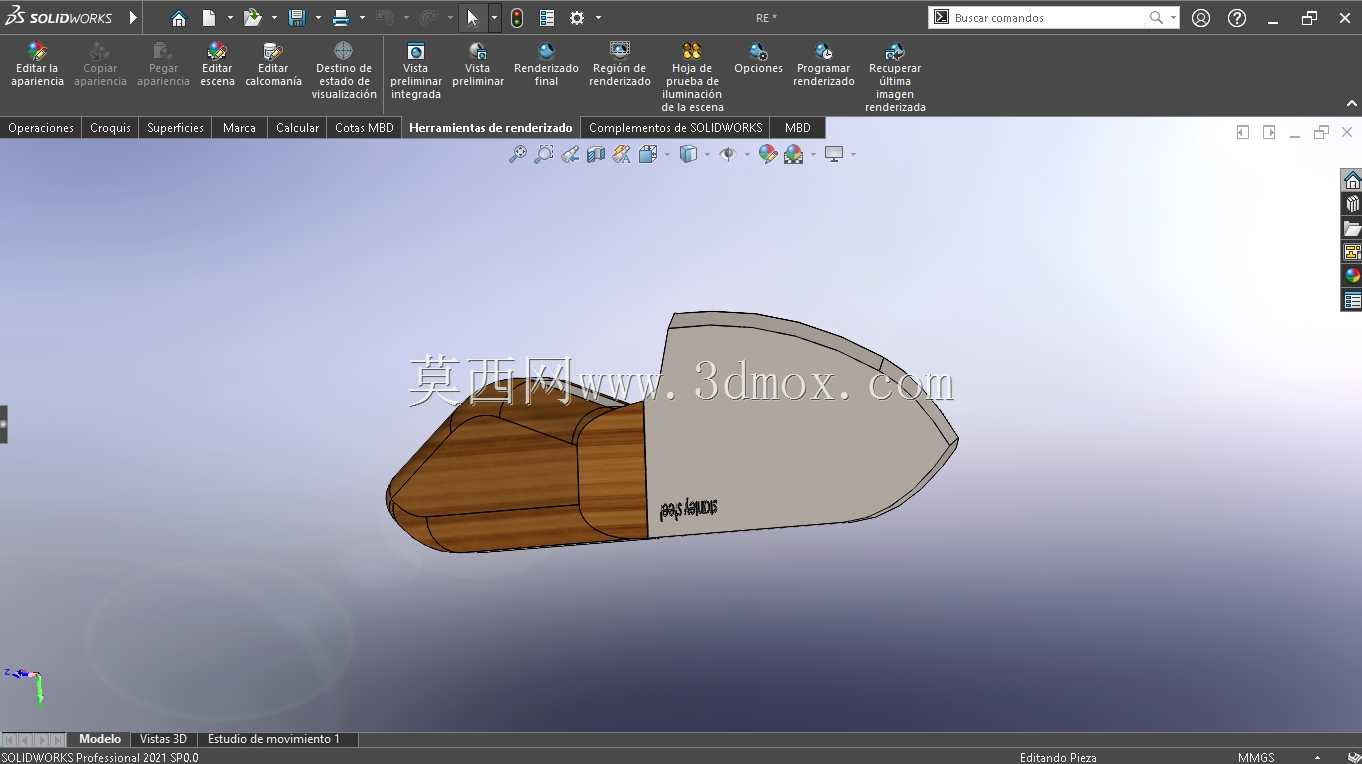Viewport: 1362px width, 764px height.
Task: Open Appearances task pane tab
Action: click(x=1352, y=276)
